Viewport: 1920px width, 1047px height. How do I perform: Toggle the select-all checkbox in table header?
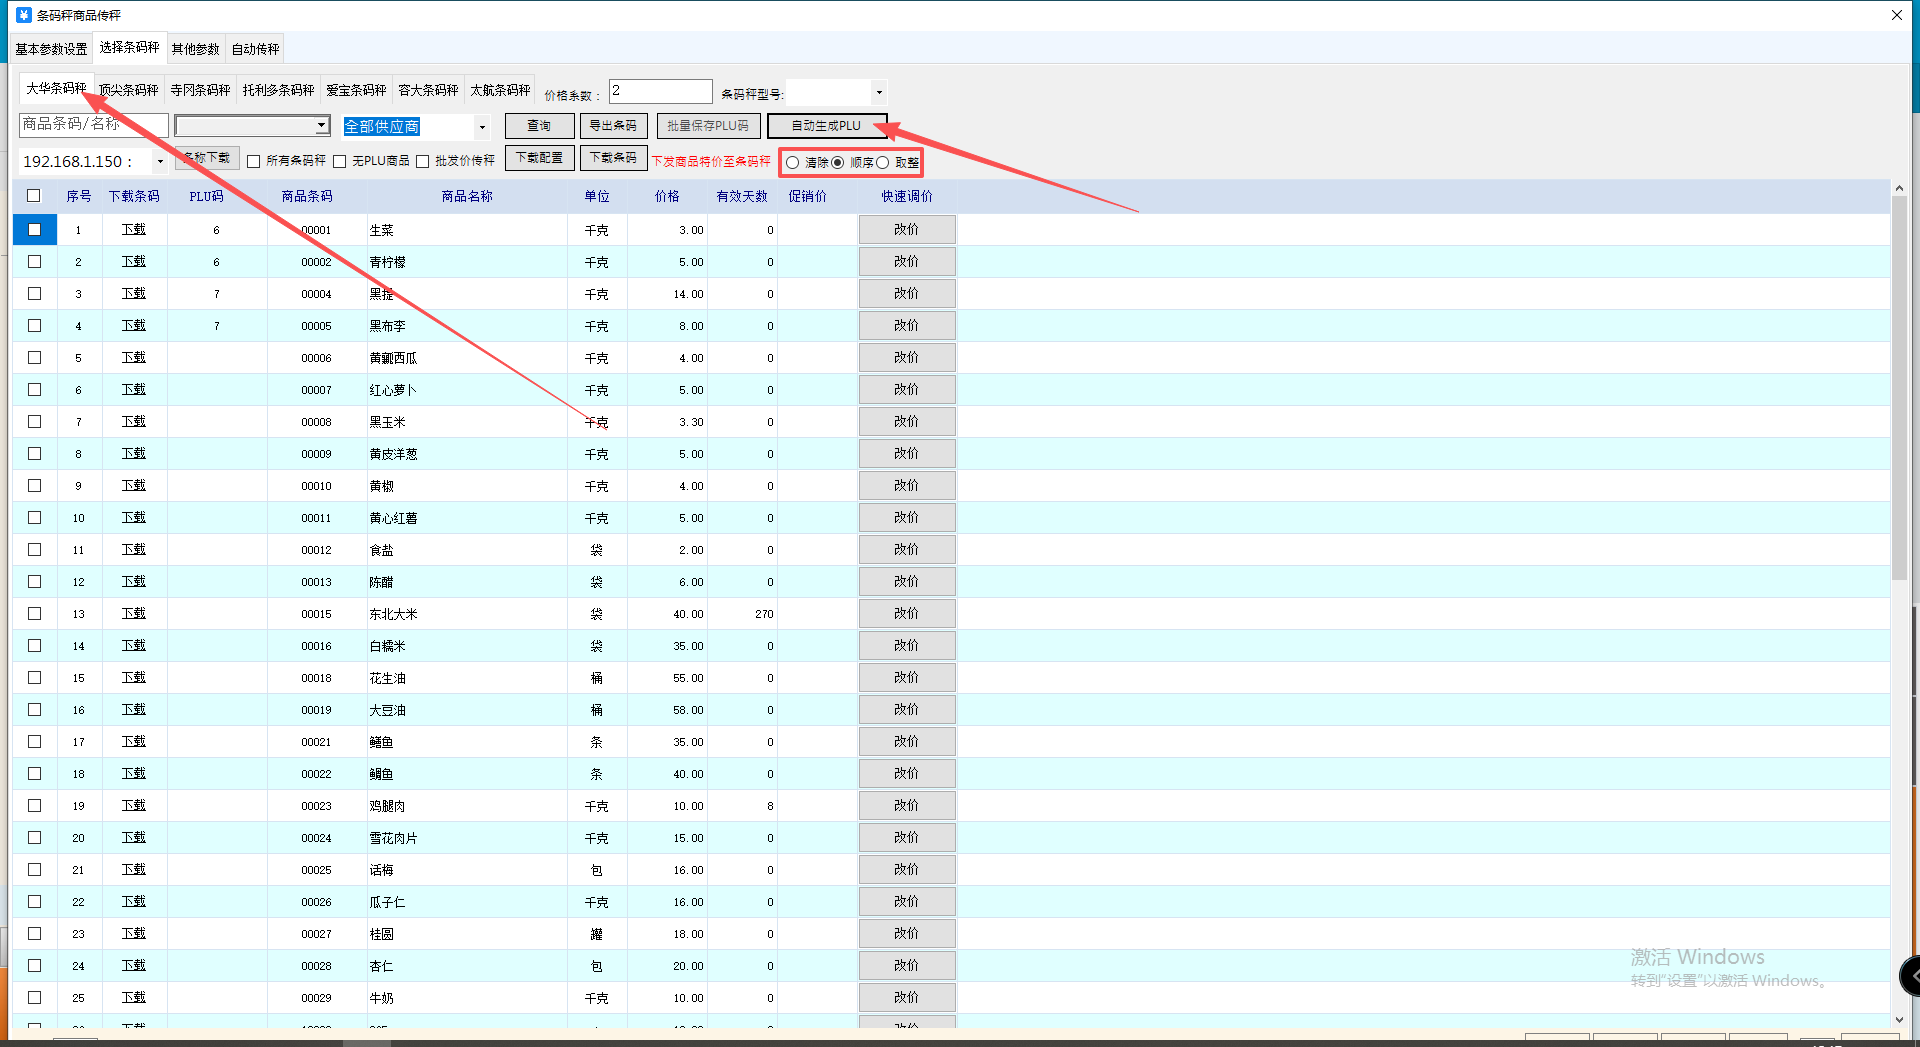tap(34, 196)
